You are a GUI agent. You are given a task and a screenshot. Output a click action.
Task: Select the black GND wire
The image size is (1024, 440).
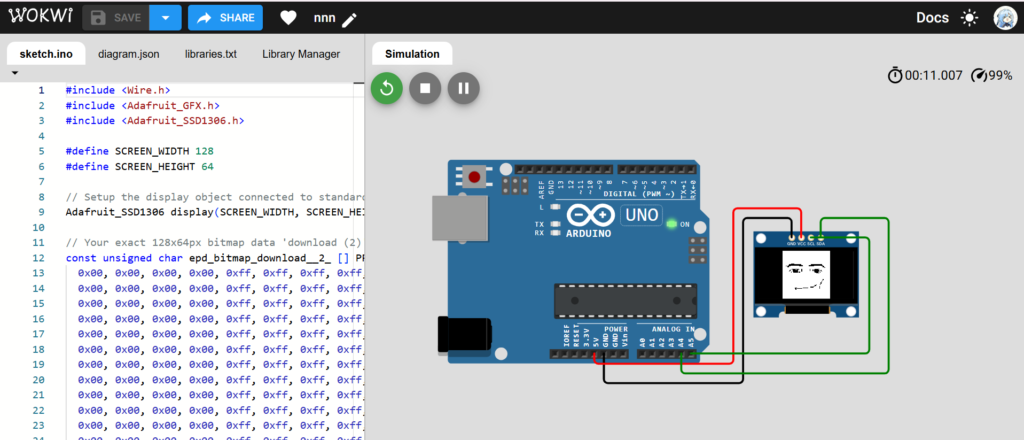(743, 300)
